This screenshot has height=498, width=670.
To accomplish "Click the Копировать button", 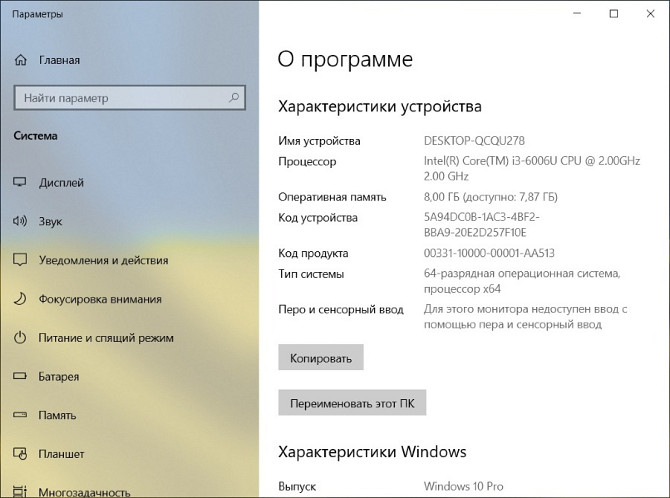I will (x=321, y=357).
